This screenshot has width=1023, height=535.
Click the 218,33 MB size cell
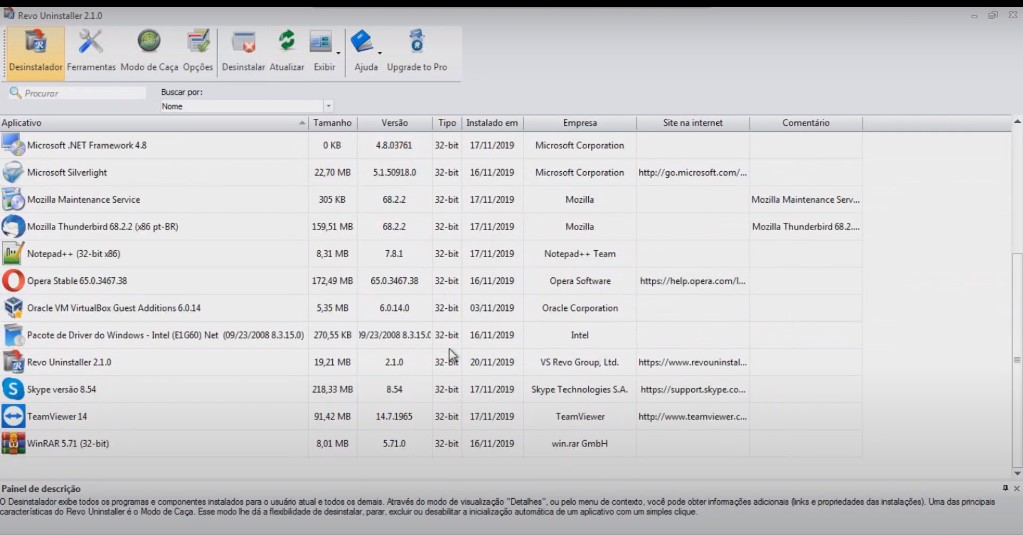point(333,389)
